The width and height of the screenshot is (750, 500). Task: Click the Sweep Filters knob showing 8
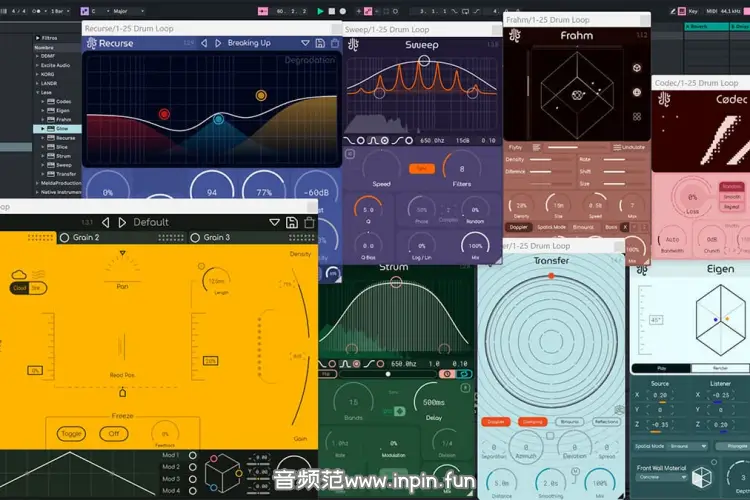pyautogui.click(x=462, y=168)
